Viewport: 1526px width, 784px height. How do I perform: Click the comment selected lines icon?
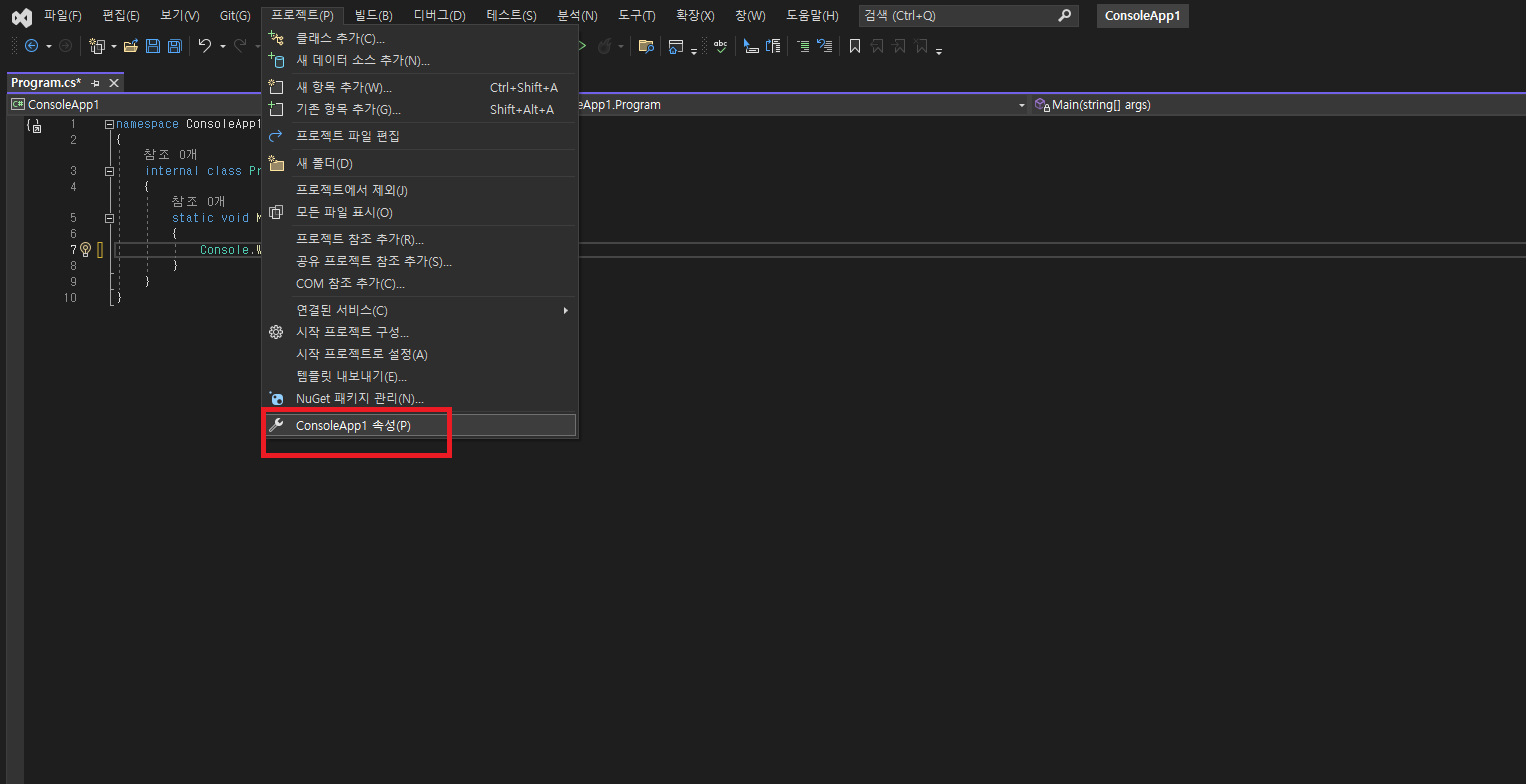click(x=803, y=46)
